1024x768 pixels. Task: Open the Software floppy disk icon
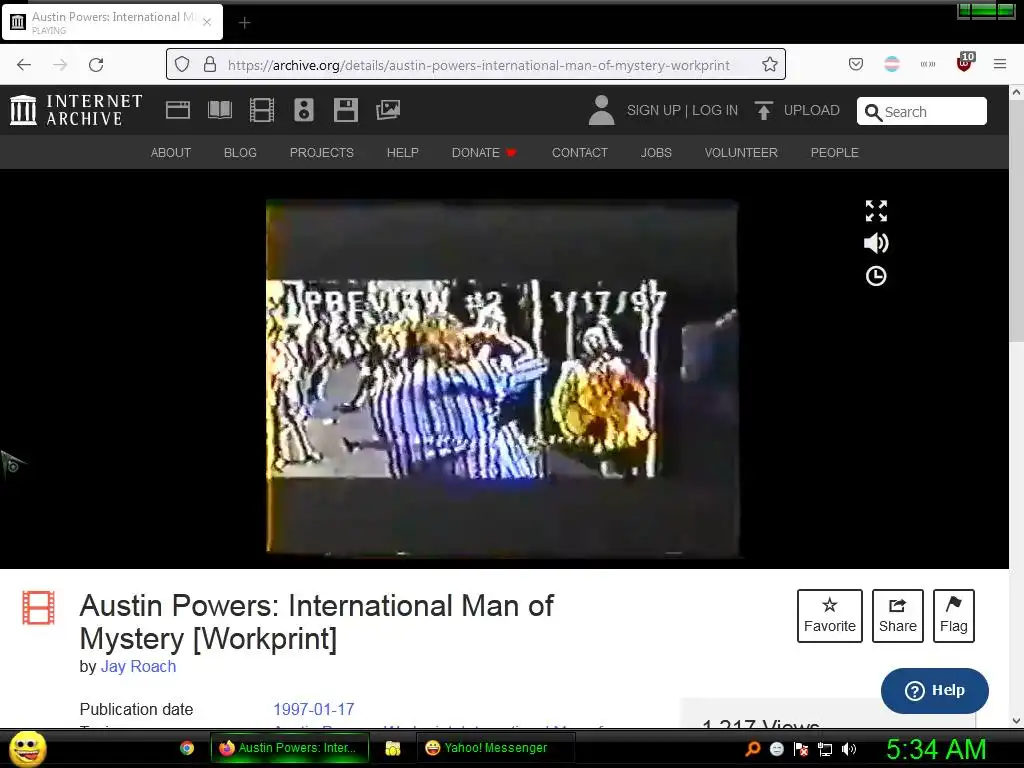345,110
